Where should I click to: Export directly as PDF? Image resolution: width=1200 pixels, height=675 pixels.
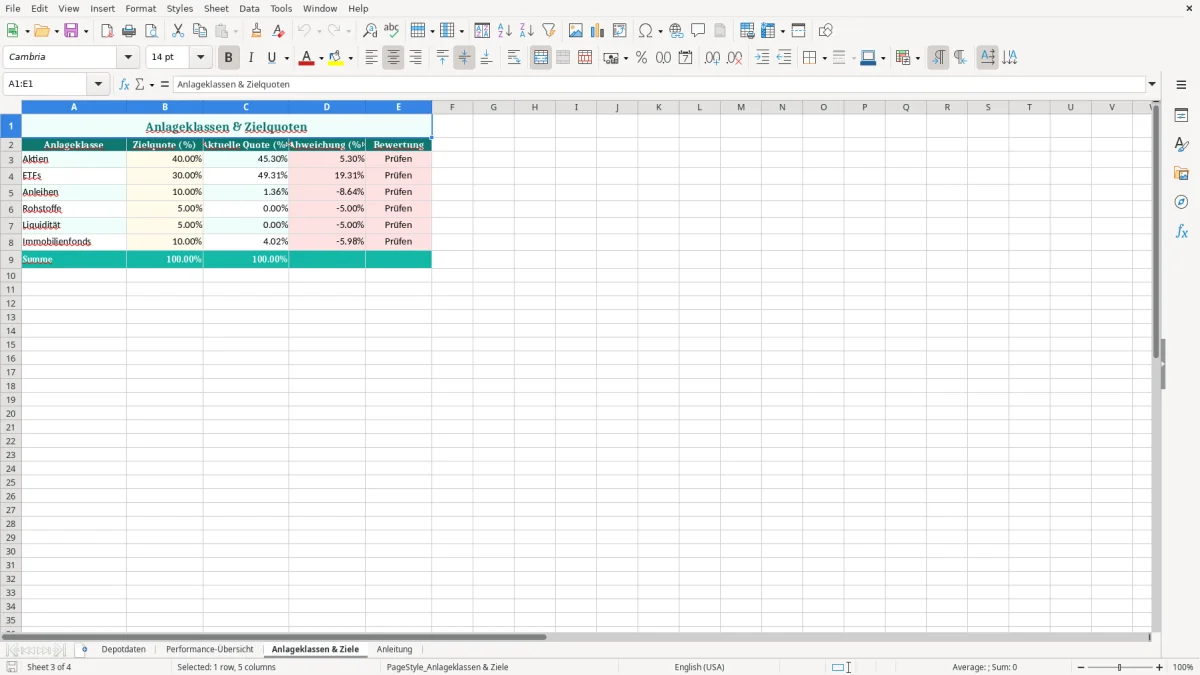[107, 31]
